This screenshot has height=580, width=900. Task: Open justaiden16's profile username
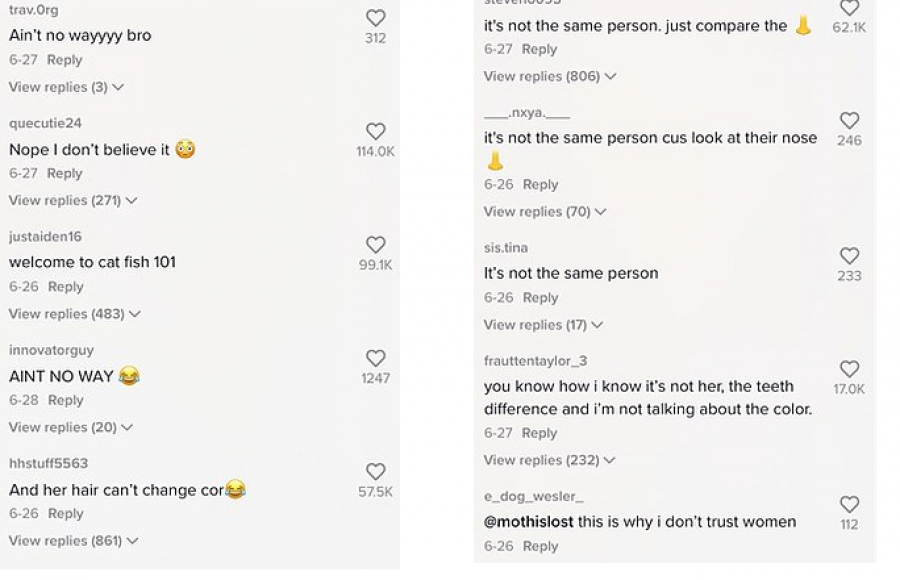point(45,237)
